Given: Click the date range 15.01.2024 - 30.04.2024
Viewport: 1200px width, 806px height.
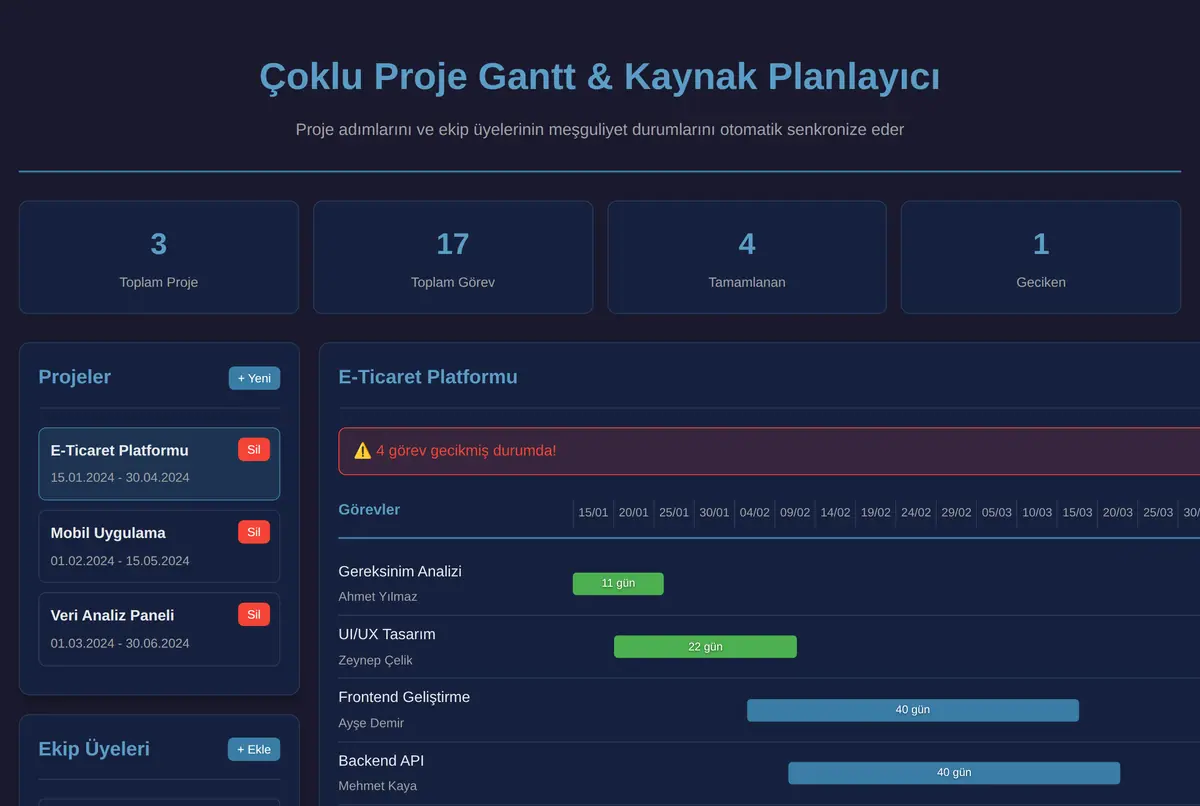Looking at the screenshot, I should tap(120, 478).
